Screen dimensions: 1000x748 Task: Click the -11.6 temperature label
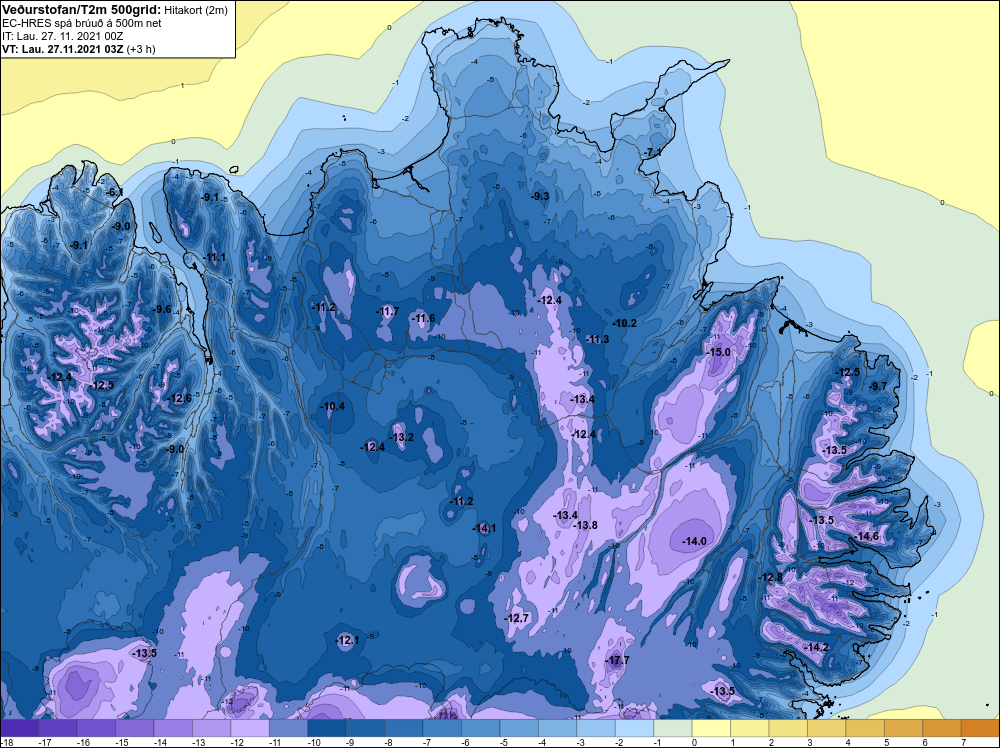[x=423, y=318]
